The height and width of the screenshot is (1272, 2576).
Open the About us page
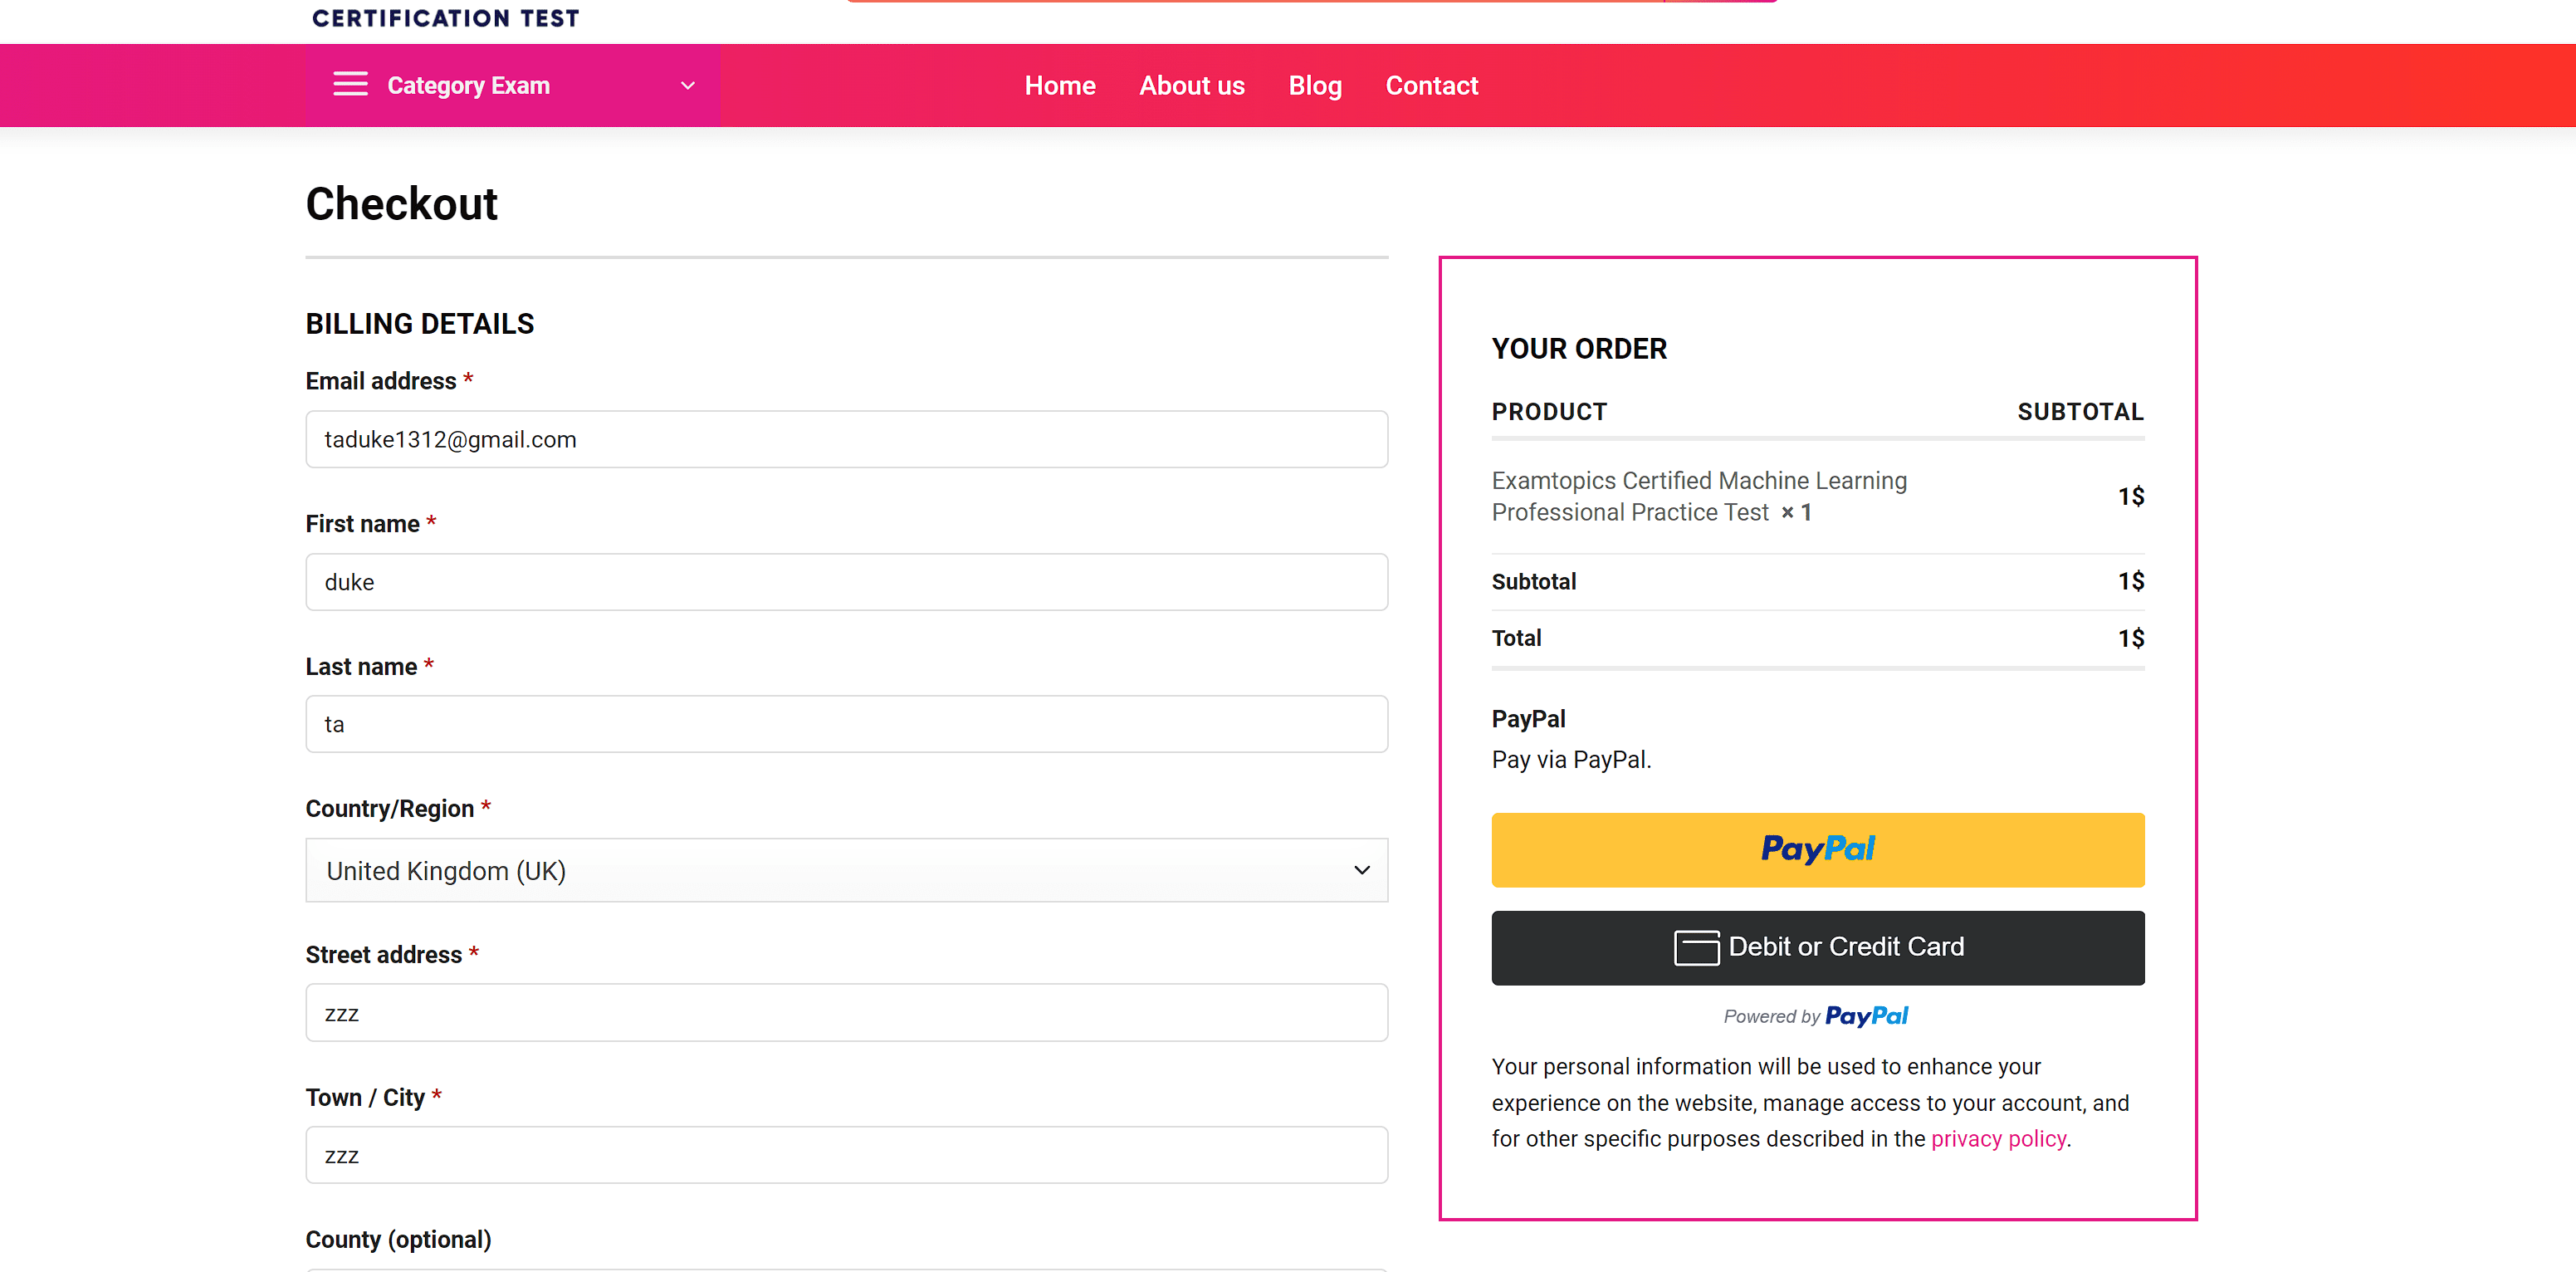click(1191, 86)
